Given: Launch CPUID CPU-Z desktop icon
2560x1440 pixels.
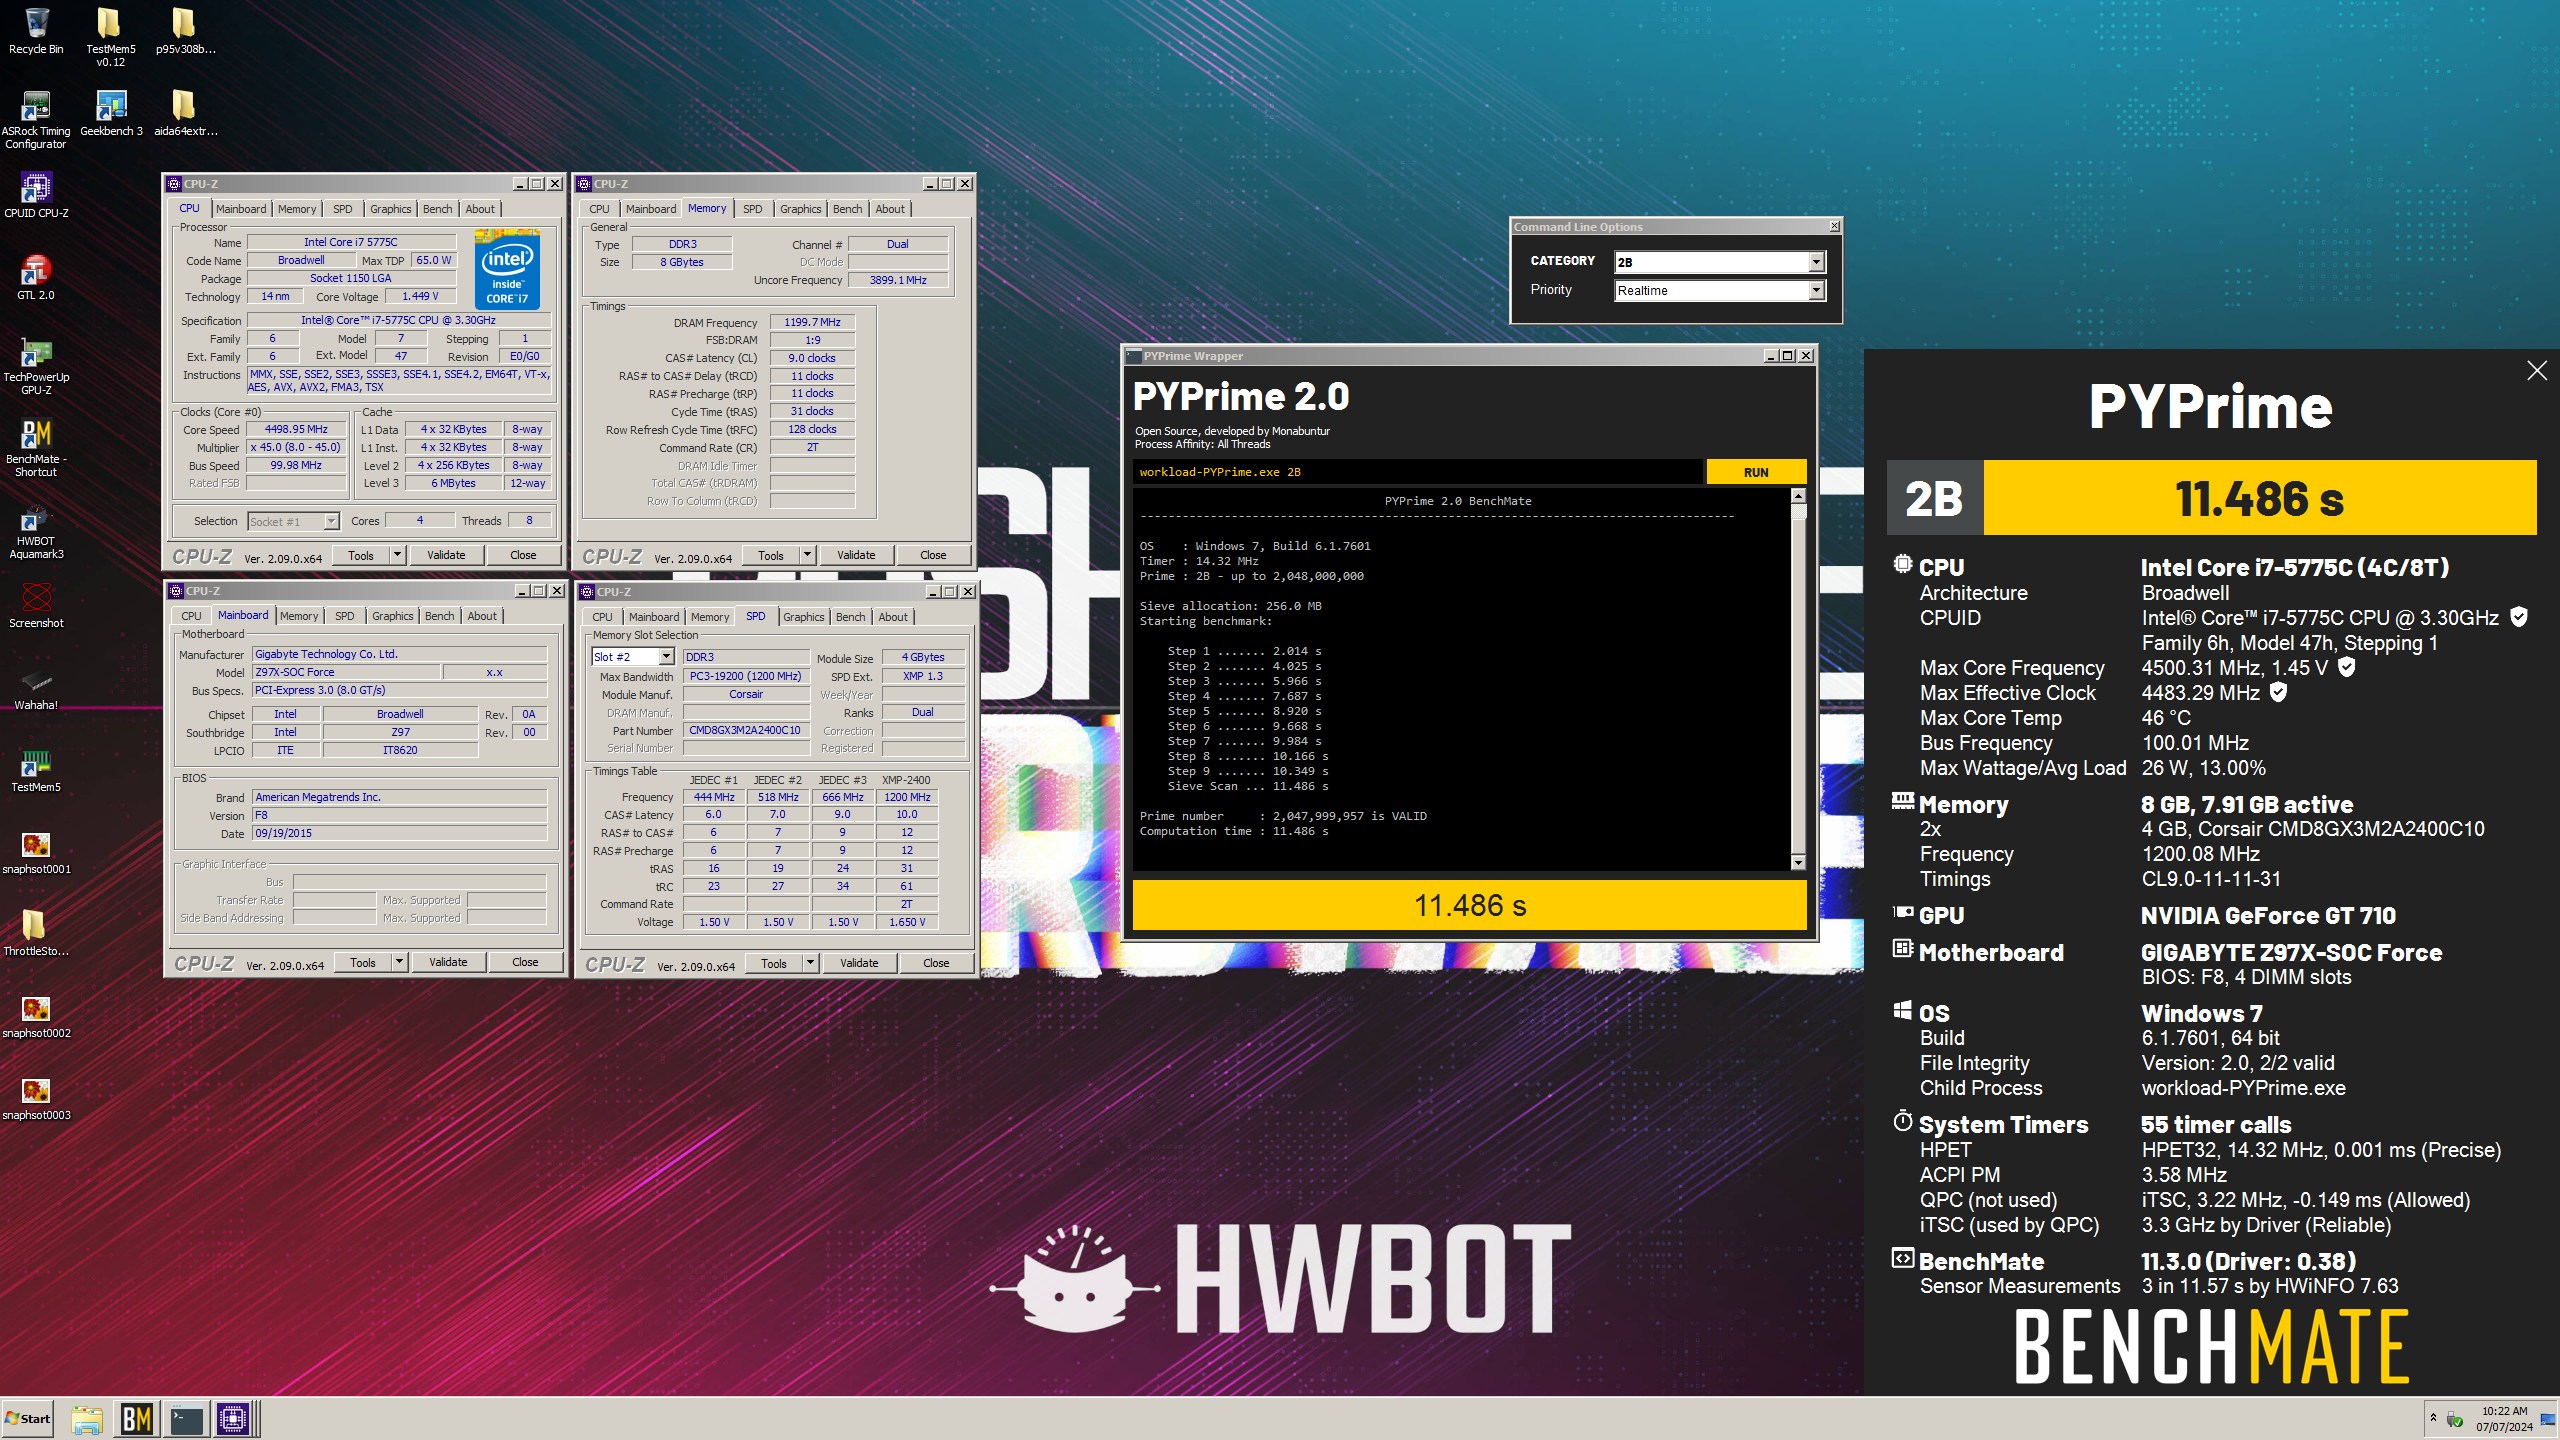Looking at the screenshot, I should (36, 196).
